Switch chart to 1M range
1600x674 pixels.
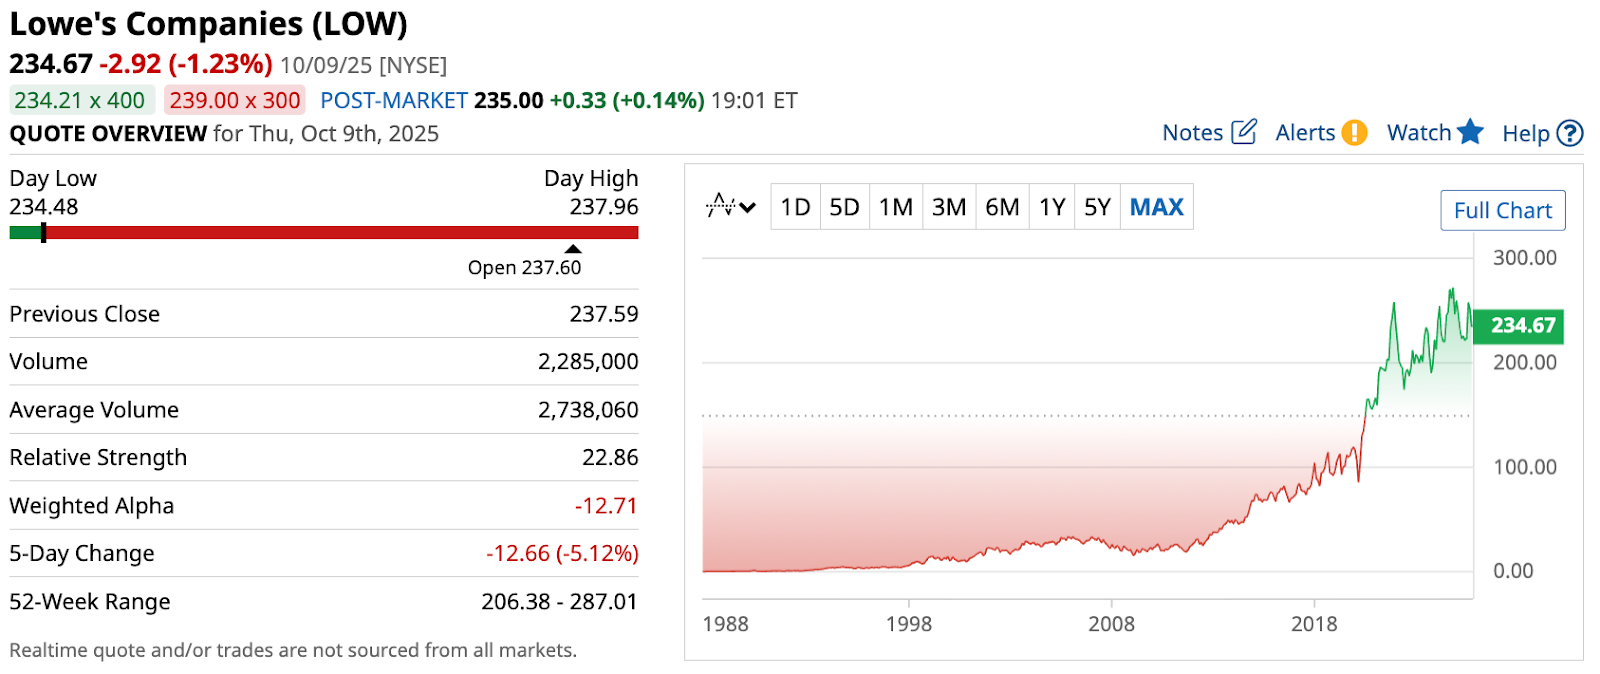pyautogui.click(x=896, y=207)
